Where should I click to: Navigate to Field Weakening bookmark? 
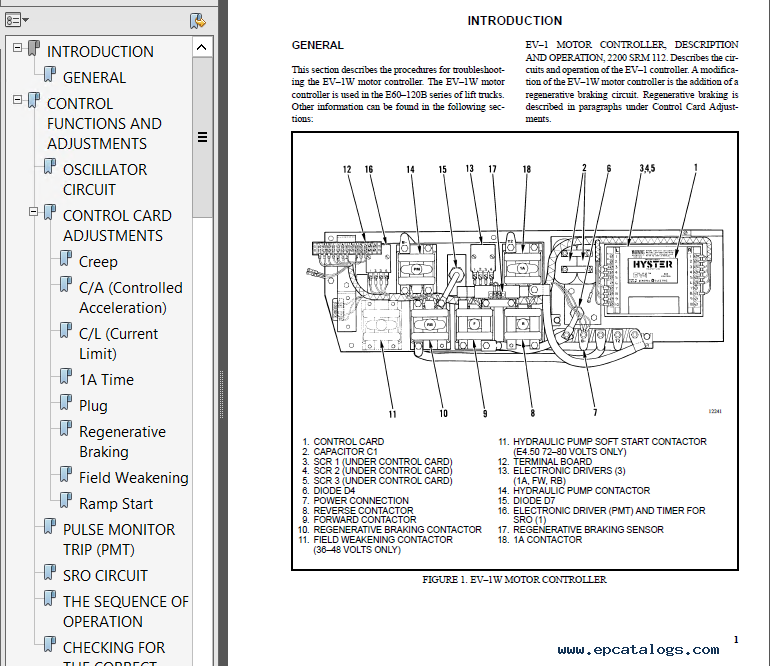[x=134, y=478]
